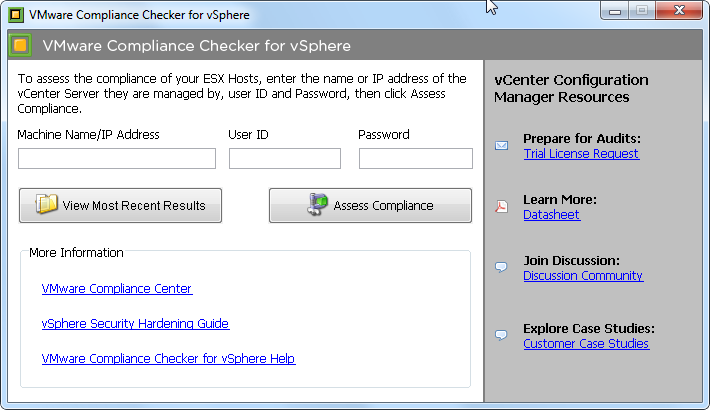Screen dimensions: 710x410
Task: Open the Trial License Request link
Action: point(581,154)
